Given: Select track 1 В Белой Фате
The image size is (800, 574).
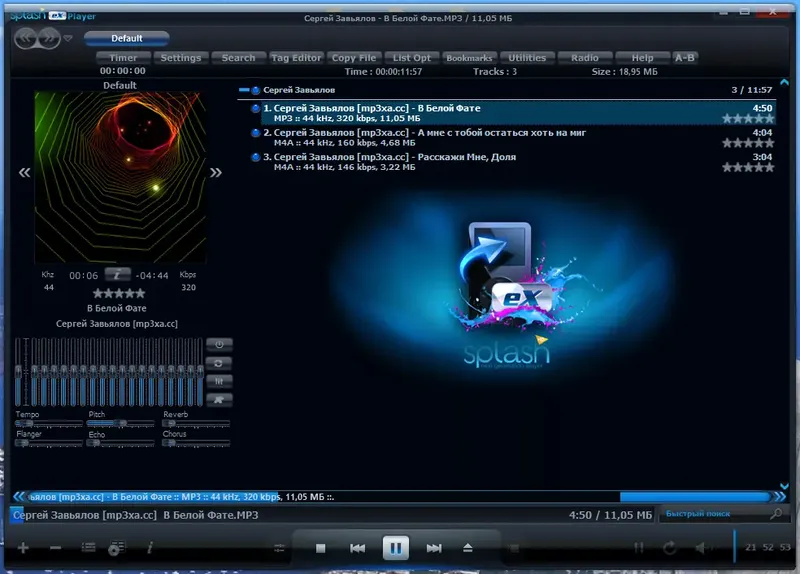Looking at the screenshot, I should pos(518,113).
